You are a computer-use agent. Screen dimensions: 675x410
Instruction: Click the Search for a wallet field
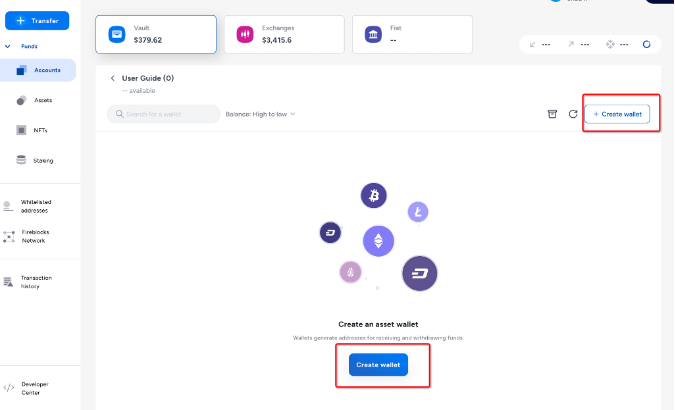point(163,114)
